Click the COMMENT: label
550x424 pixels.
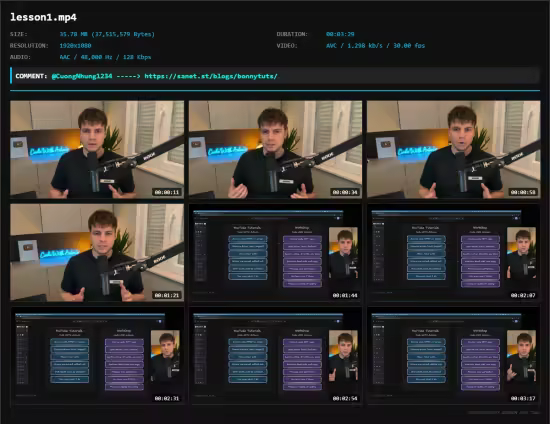point(31,76)
